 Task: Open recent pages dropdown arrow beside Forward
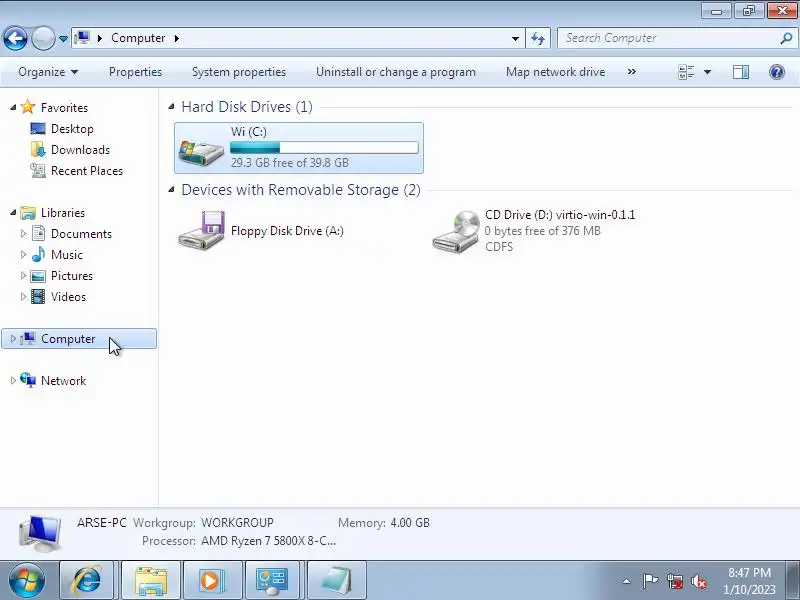63,39
